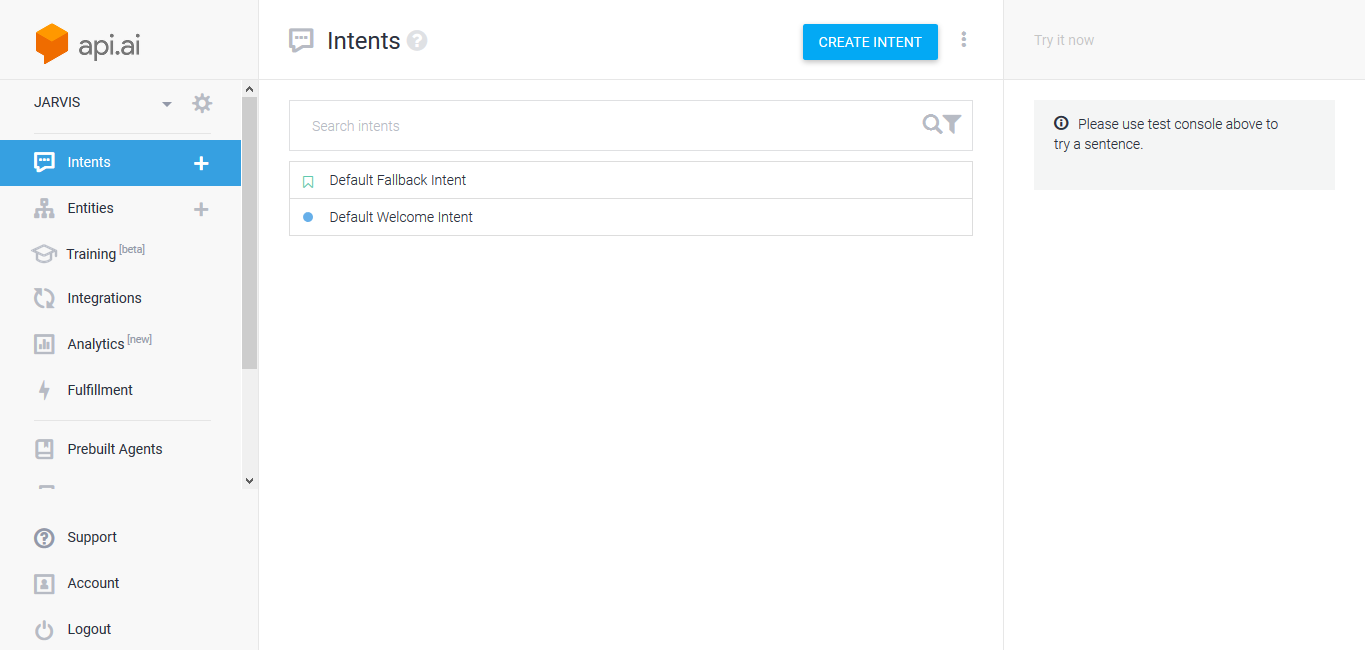
Task: Expand the JARVIS agent dropdown
Action: (166, 103)
